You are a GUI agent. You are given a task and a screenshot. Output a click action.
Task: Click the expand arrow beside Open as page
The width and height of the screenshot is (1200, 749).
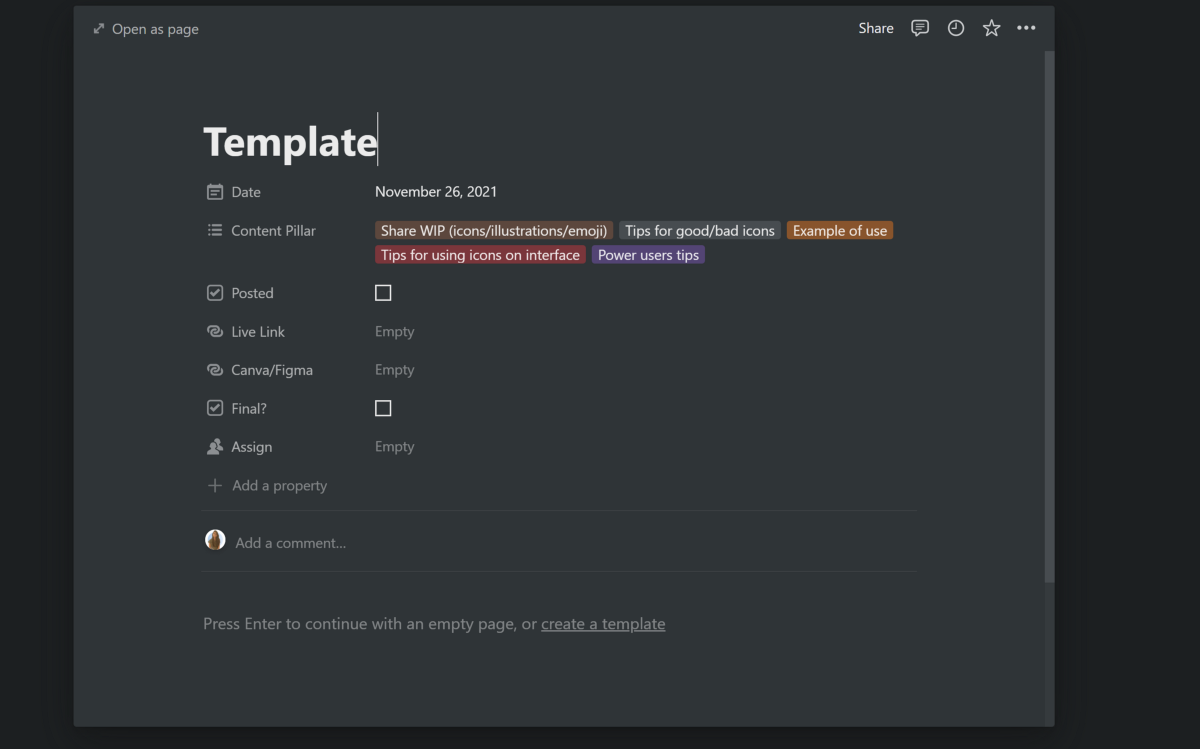[x=97, y=28]
